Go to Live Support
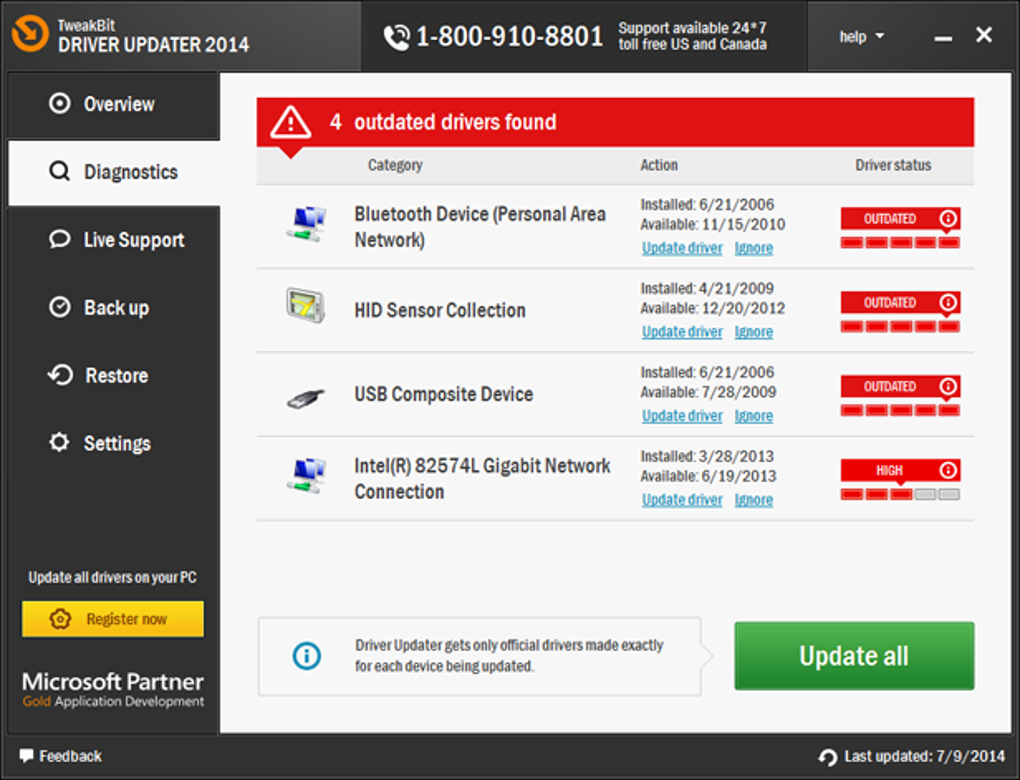 pyautogui.click(x=114, y=240)
